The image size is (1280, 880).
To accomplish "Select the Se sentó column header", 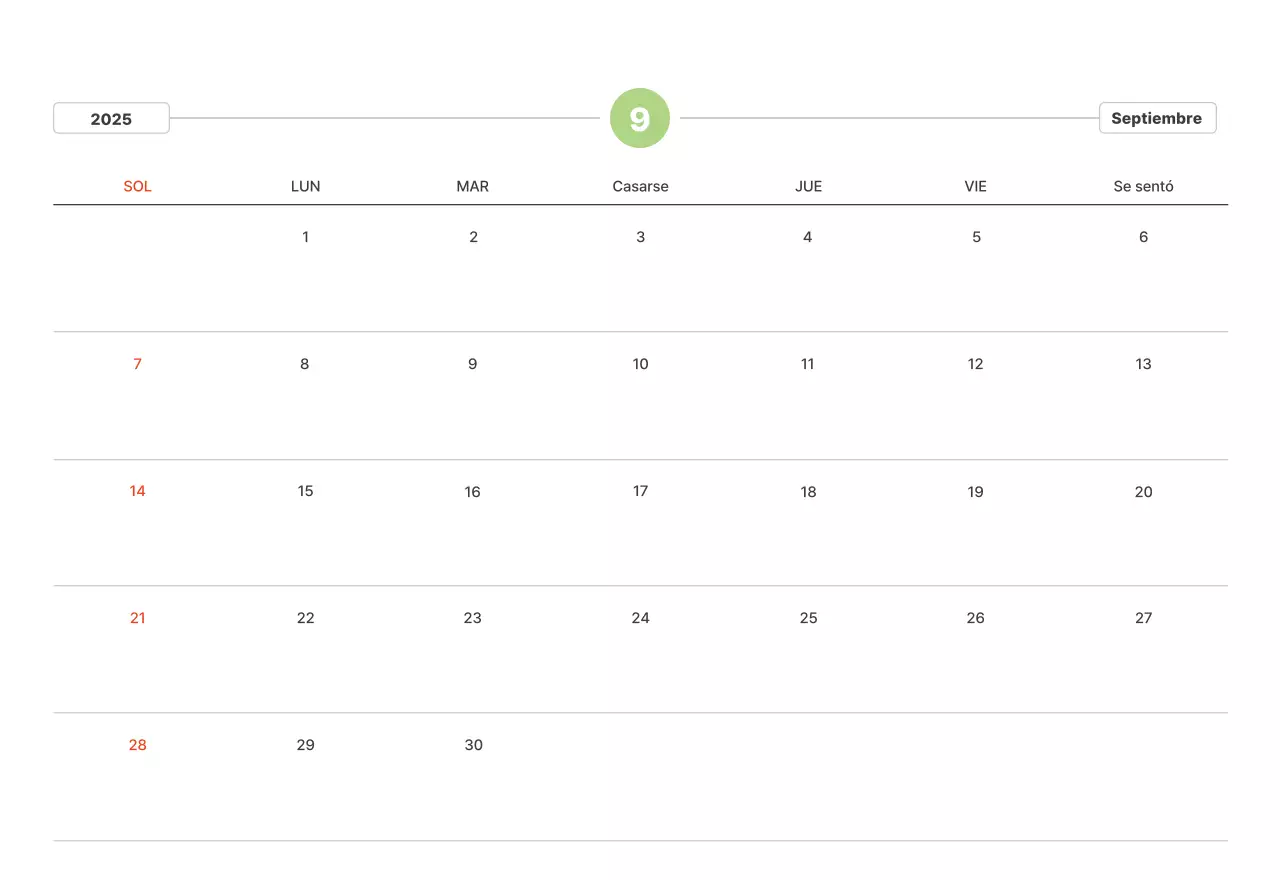I will click(x=1143, y=186).
